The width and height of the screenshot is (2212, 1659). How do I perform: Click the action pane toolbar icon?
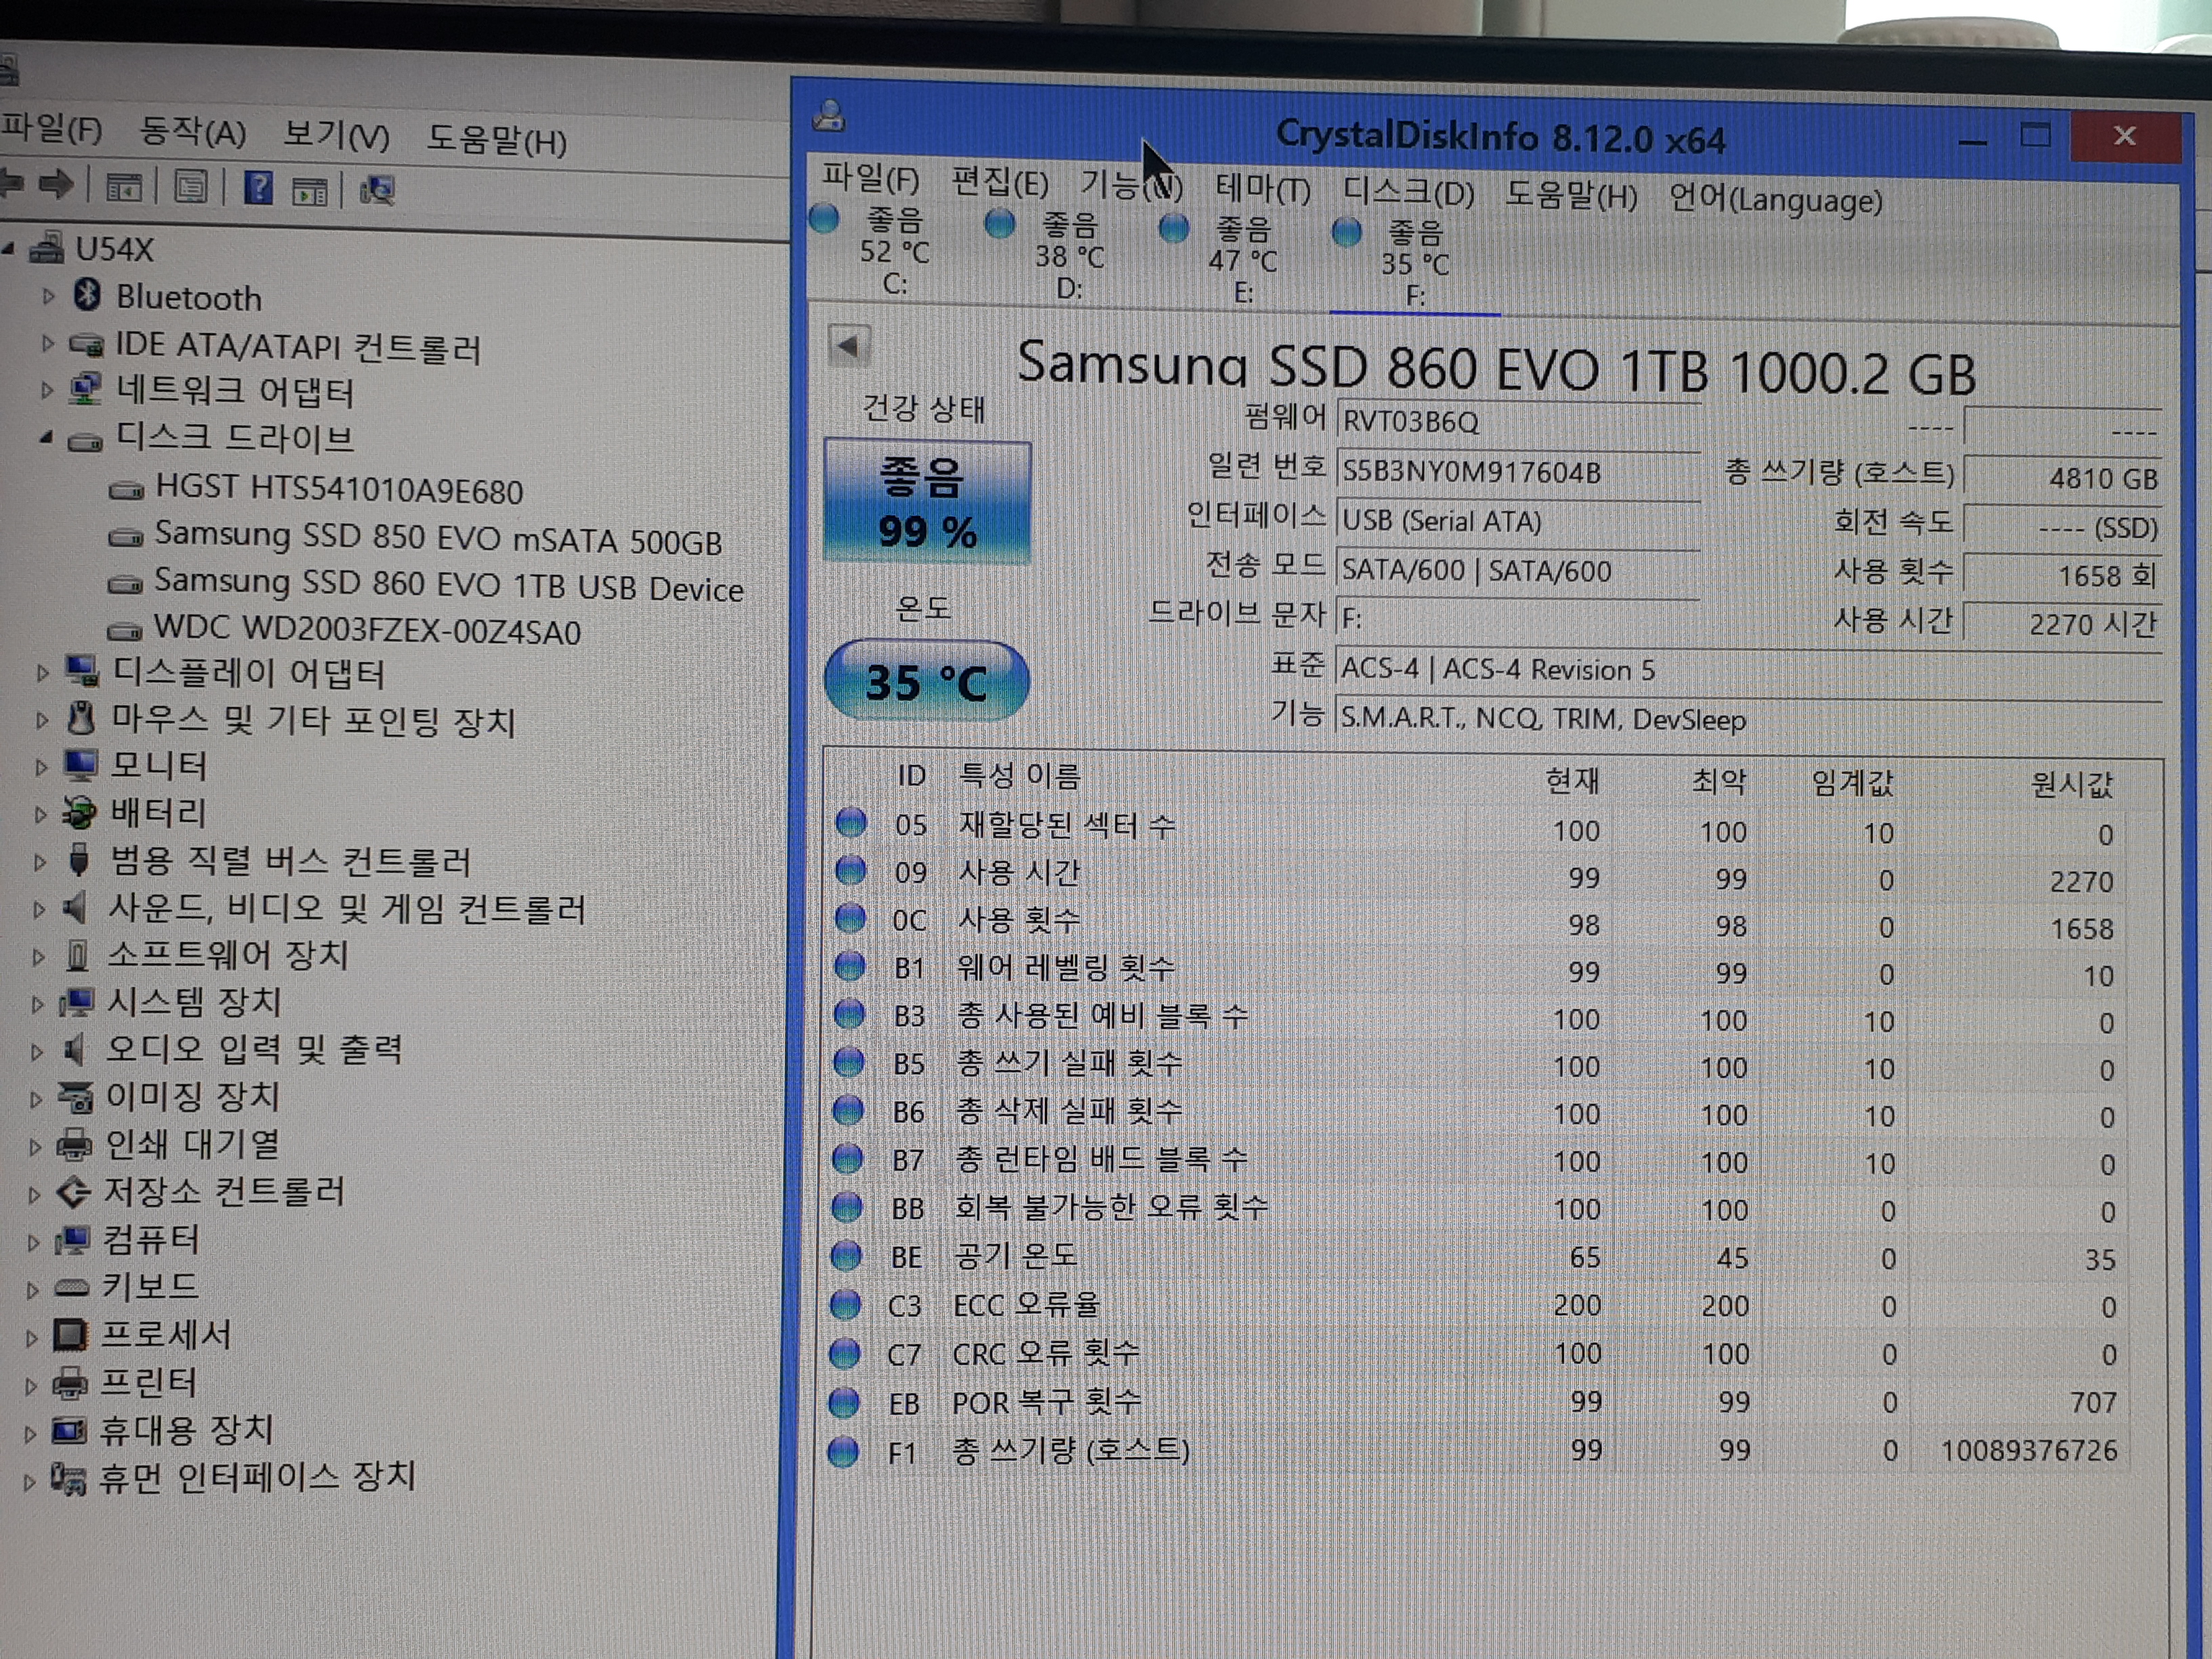coord(309,191)
